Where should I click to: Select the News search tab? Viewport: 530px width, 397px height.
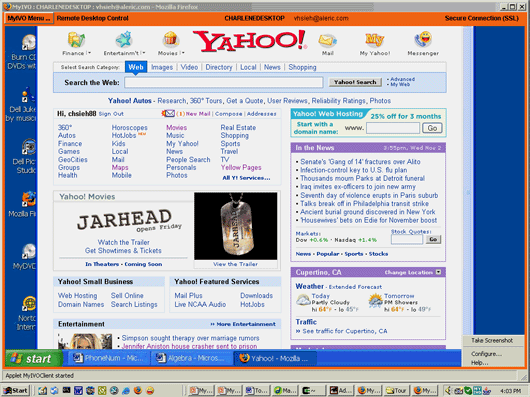pos(272,67)
